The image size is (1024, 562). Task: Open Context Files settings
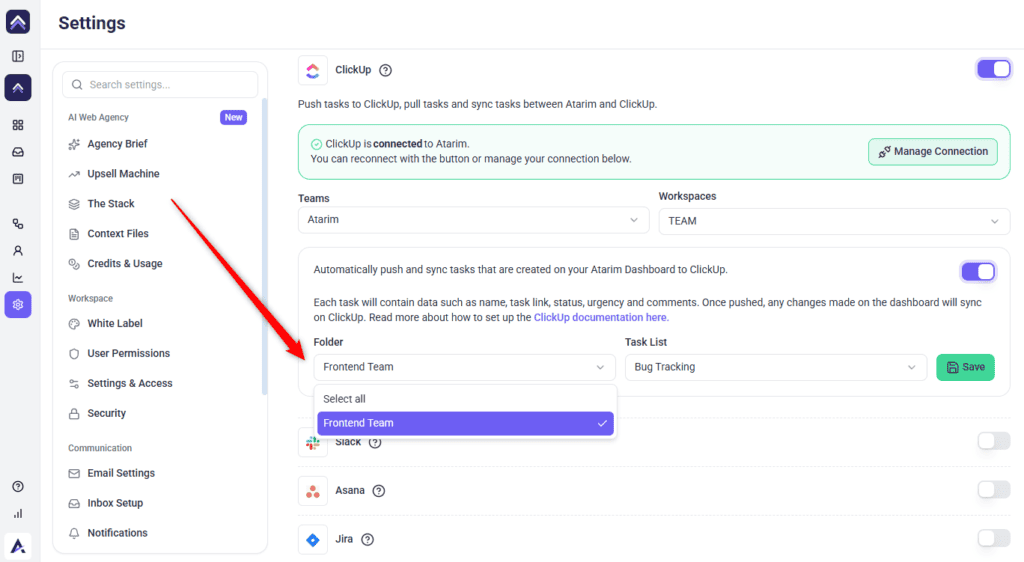point(118,234)
